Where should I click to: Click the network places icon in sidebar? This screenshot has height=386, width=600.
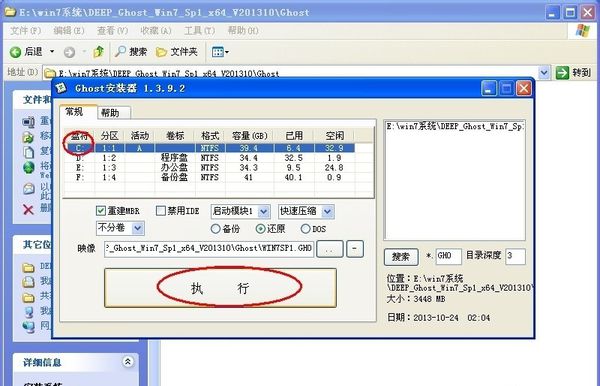click(28, 327)
